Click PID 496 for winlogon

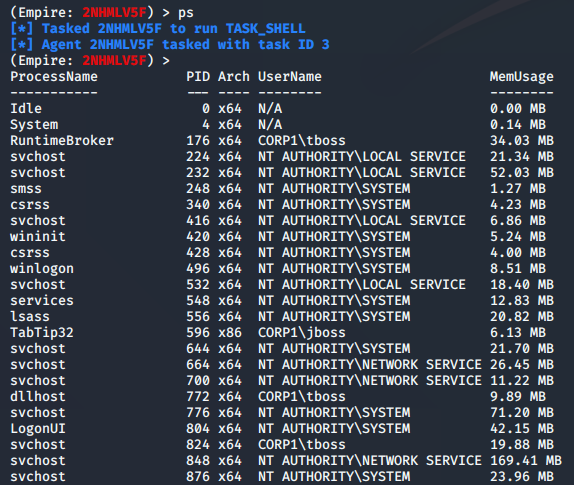(198, 269)
